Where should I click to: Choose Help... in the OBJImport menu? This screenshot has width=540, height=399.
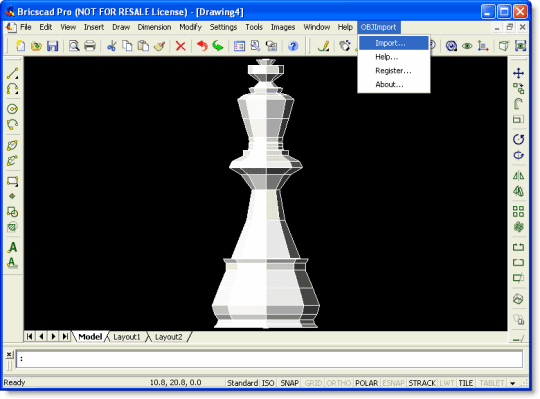point(394,57)
